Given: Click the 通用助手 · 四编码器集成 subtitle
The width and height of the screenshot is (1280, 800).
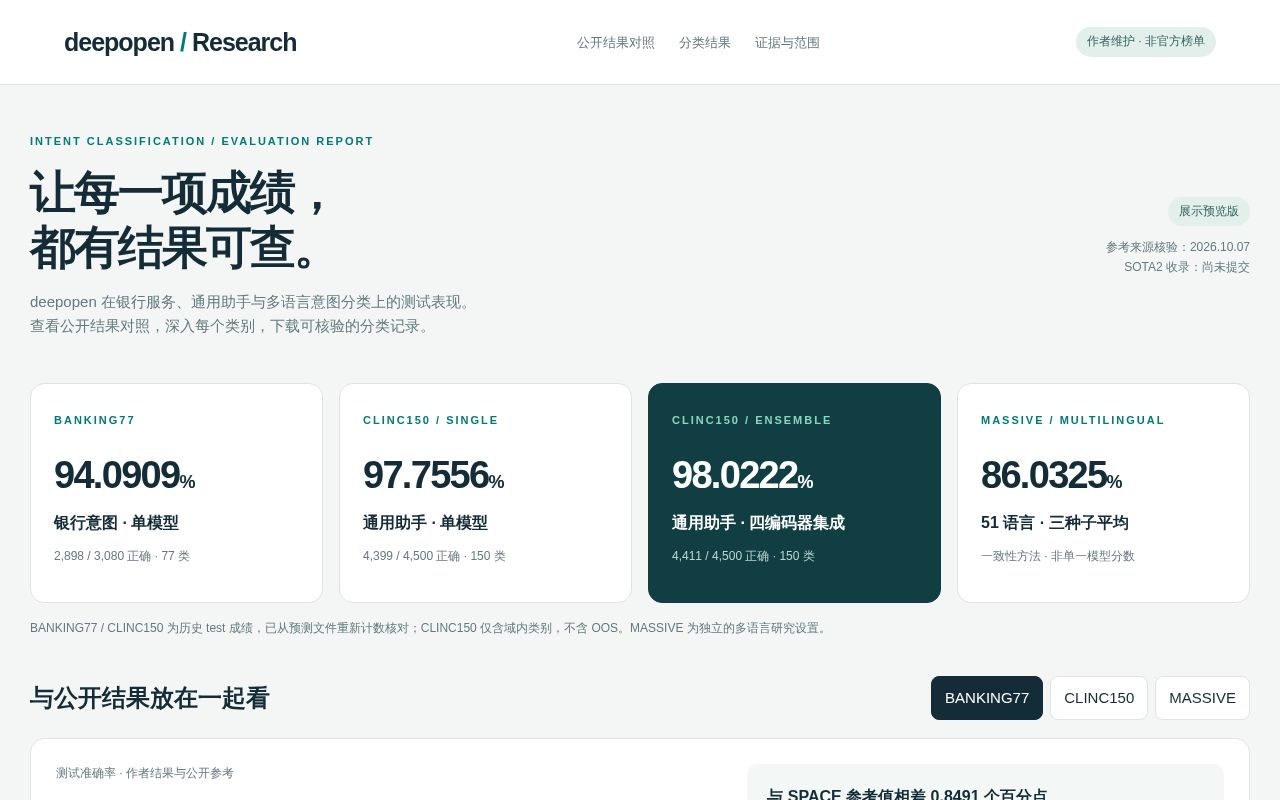Looking at the screenshot, I should (x=758, y=523).
